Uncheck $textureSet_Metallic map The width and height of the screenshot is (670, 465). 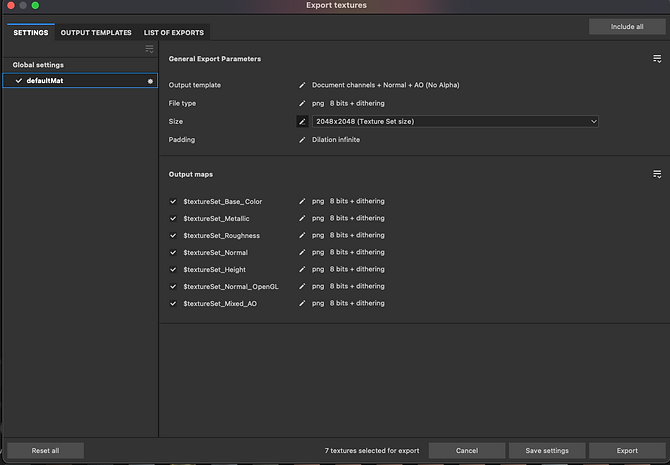point(173,218)
